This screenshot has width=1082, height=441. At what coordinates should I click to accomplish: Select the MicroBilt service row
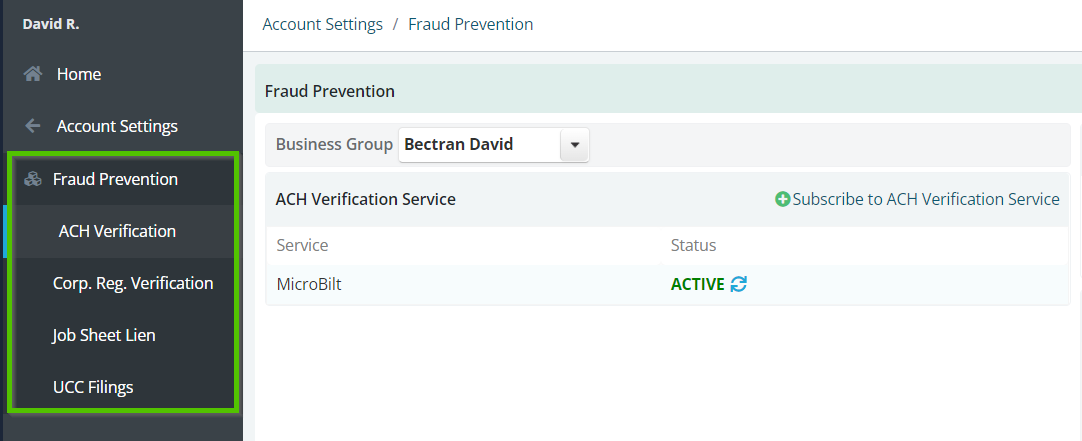(667, 284)
